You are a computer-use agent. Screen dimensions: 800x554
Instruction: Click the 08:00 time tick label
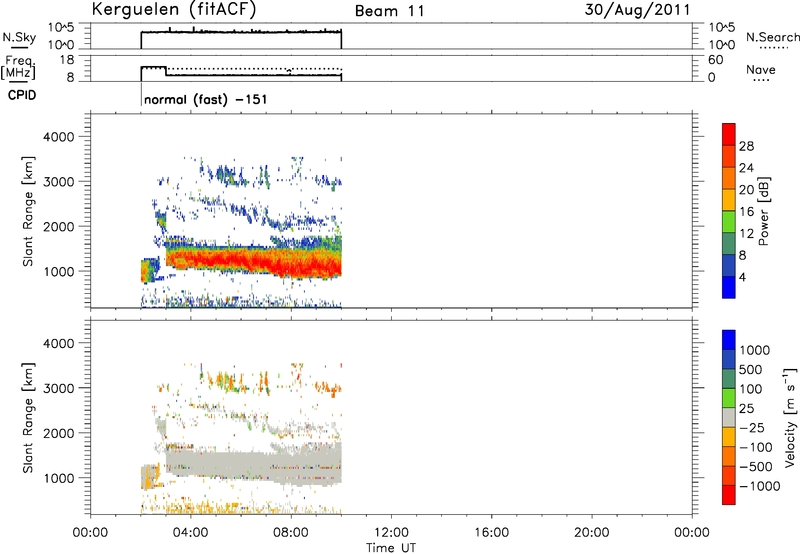pos(291,533)
